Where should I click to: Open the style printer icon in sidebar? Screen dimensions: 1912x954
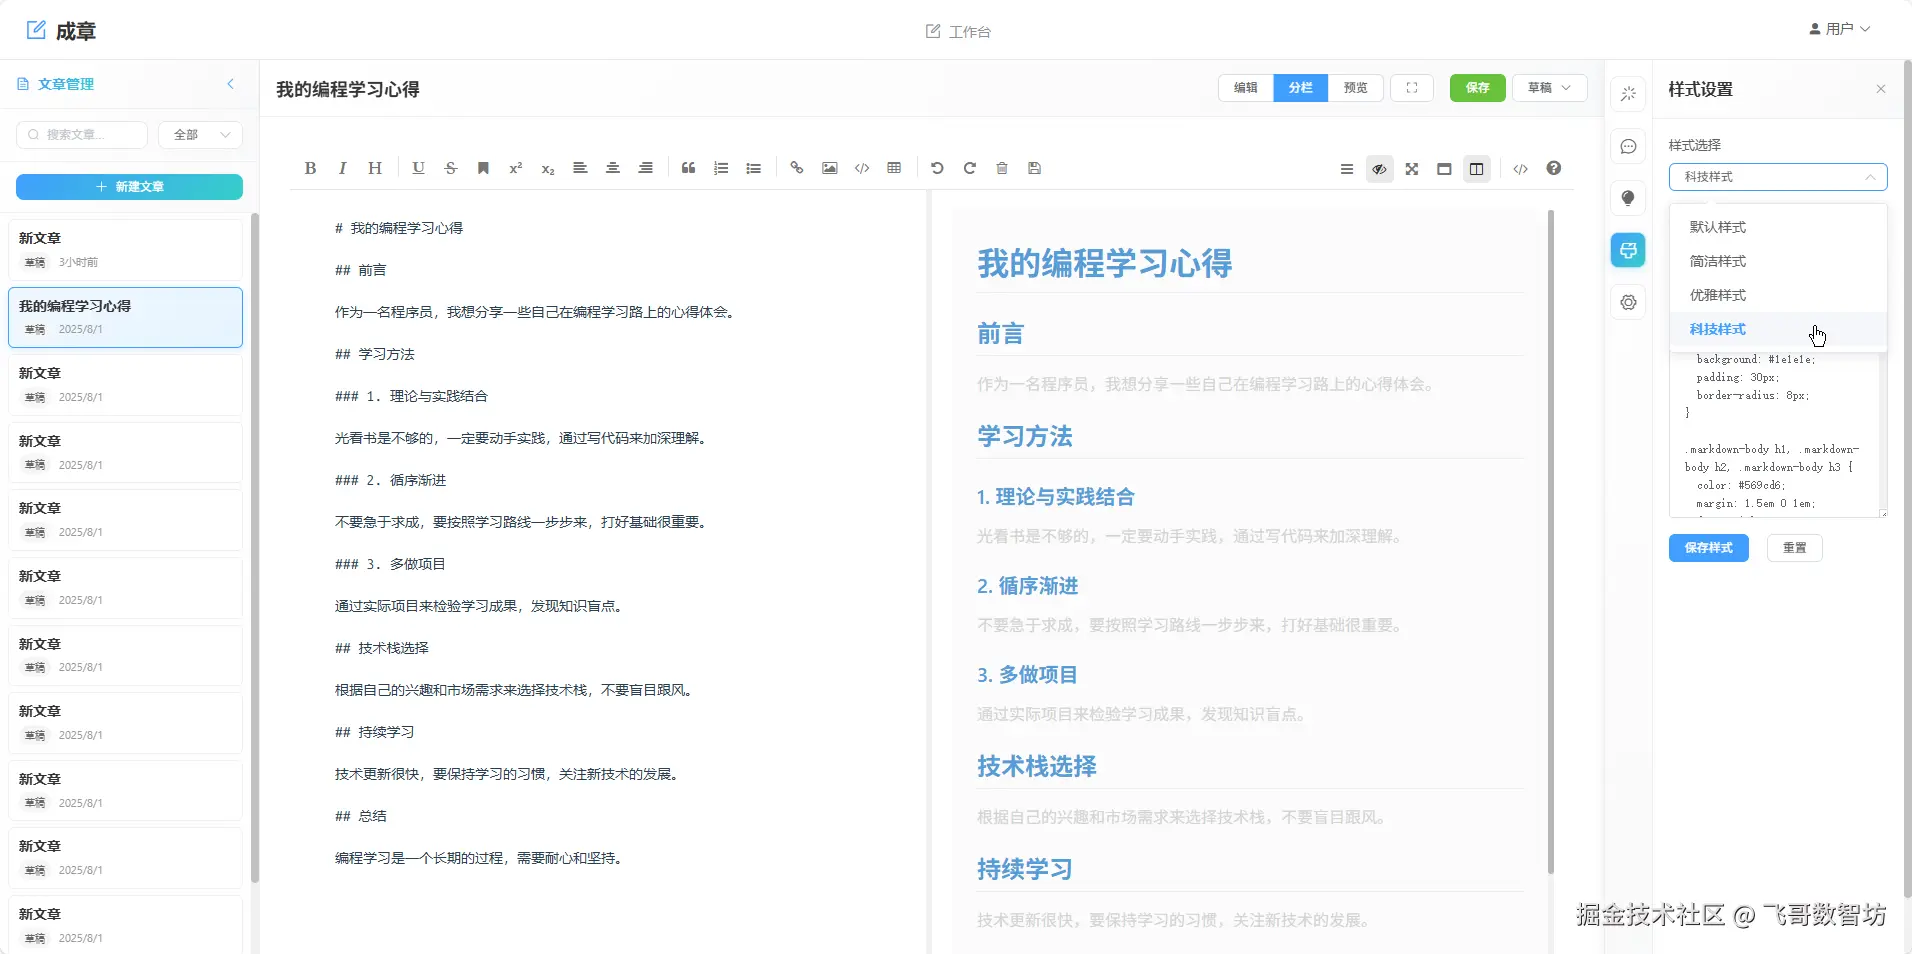pos(1628,249)
